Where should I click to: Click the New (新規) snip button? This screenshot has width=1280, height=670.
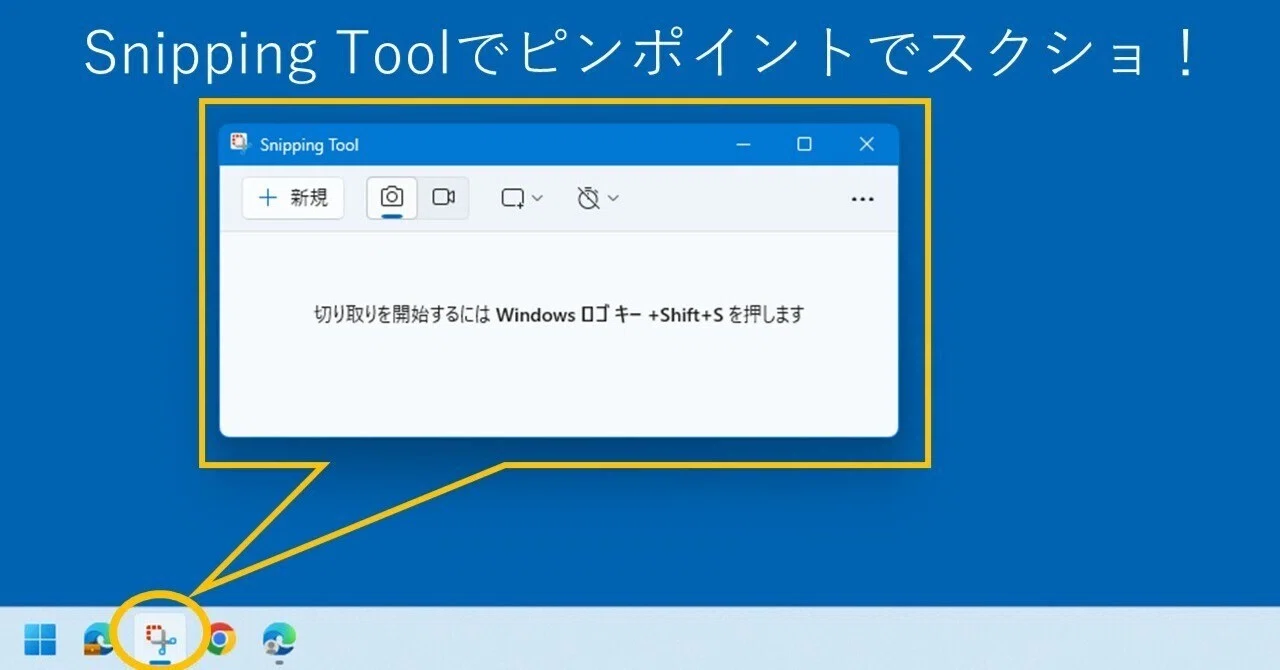point(293,198)
